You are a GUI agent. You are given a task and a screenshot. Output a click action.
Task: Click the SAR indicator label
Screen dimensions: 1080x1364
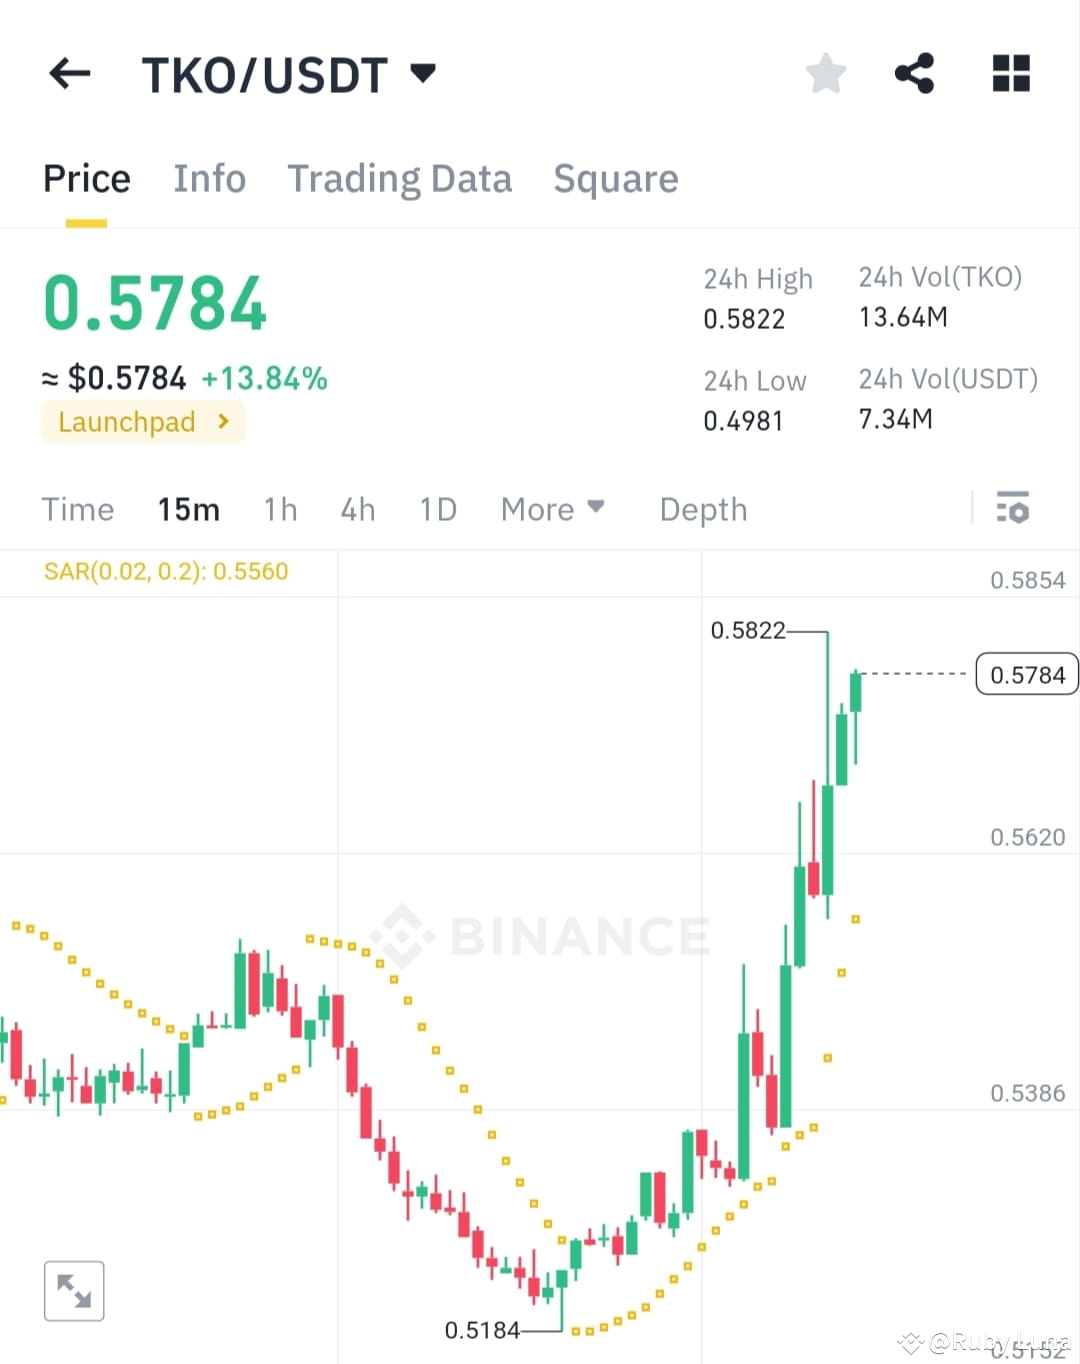click(x=166, y=571)
